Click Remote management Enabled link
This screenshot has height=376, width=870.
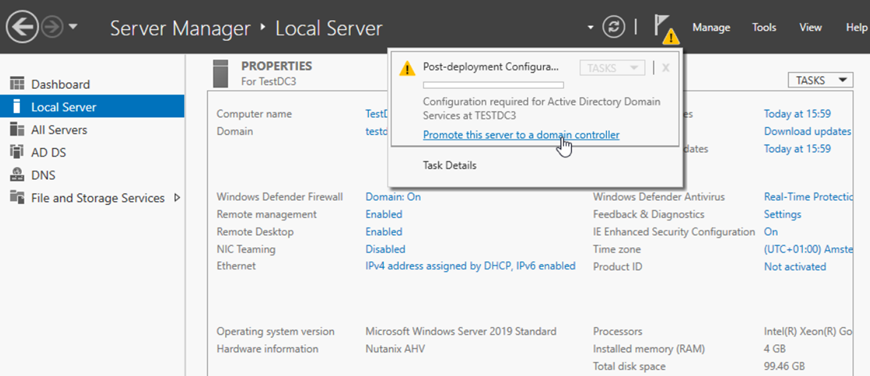tap(383, 214)
